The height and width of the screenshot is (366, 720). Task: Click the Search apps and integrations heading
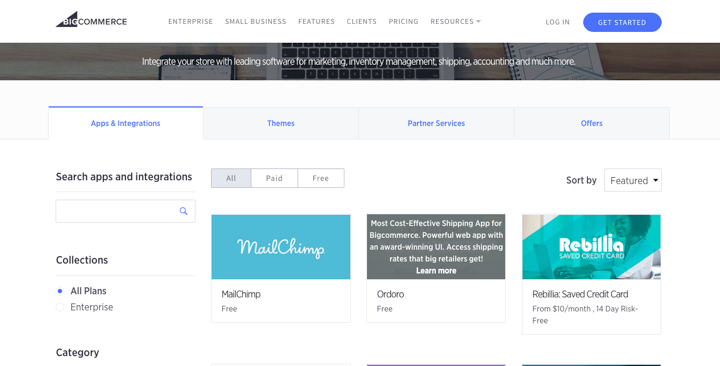(x=124, y=176)
